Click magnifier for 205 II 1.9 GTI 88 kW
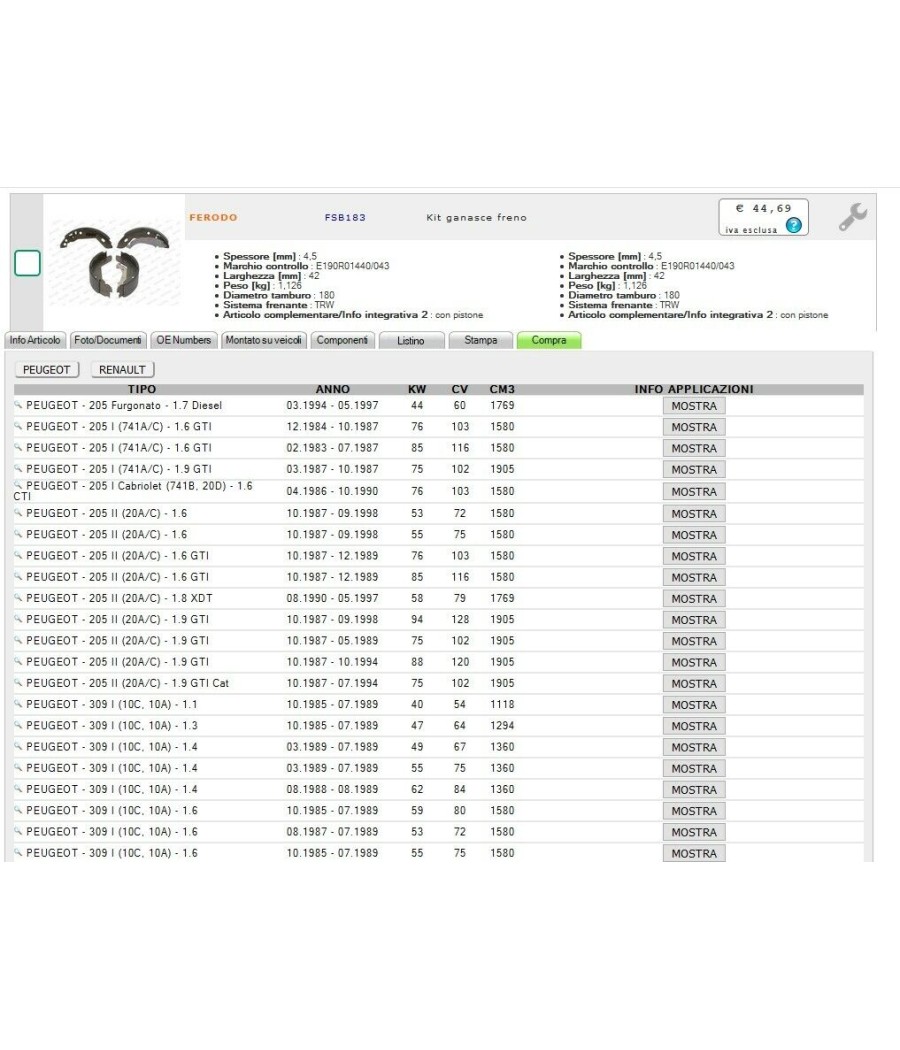900x1050 pixels. pos(18,662)
